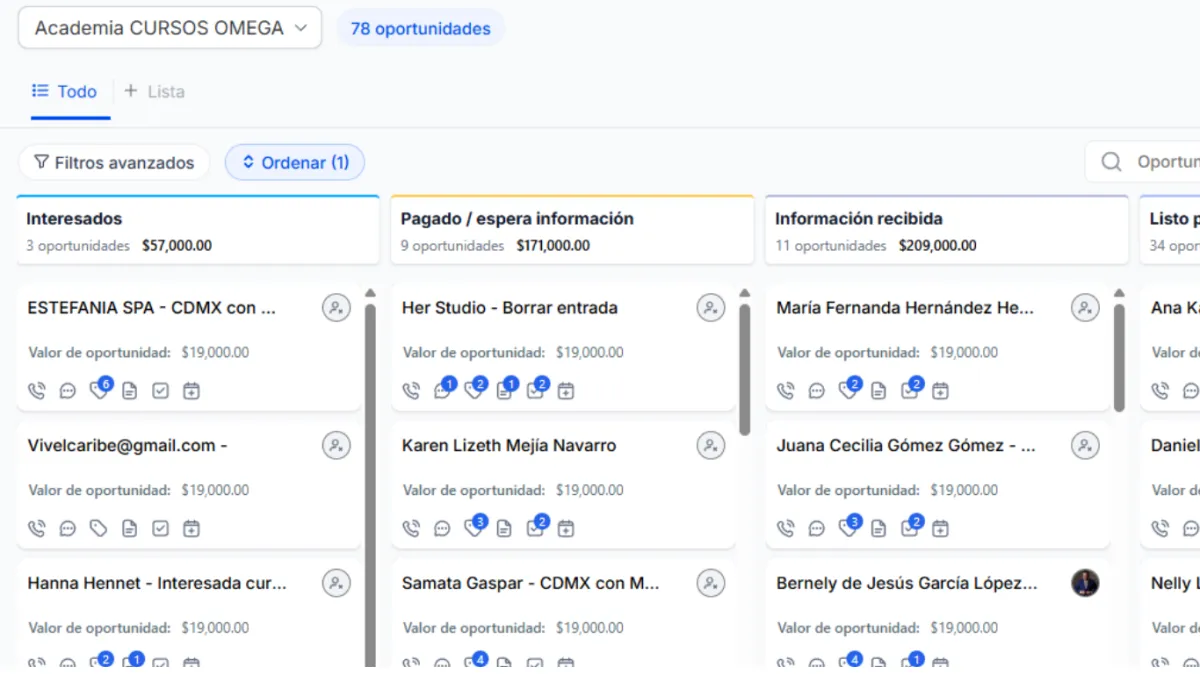Open tags icon on Juana Cecilia Gómez card
This screenshot has width=1200, height=674.
849,528
